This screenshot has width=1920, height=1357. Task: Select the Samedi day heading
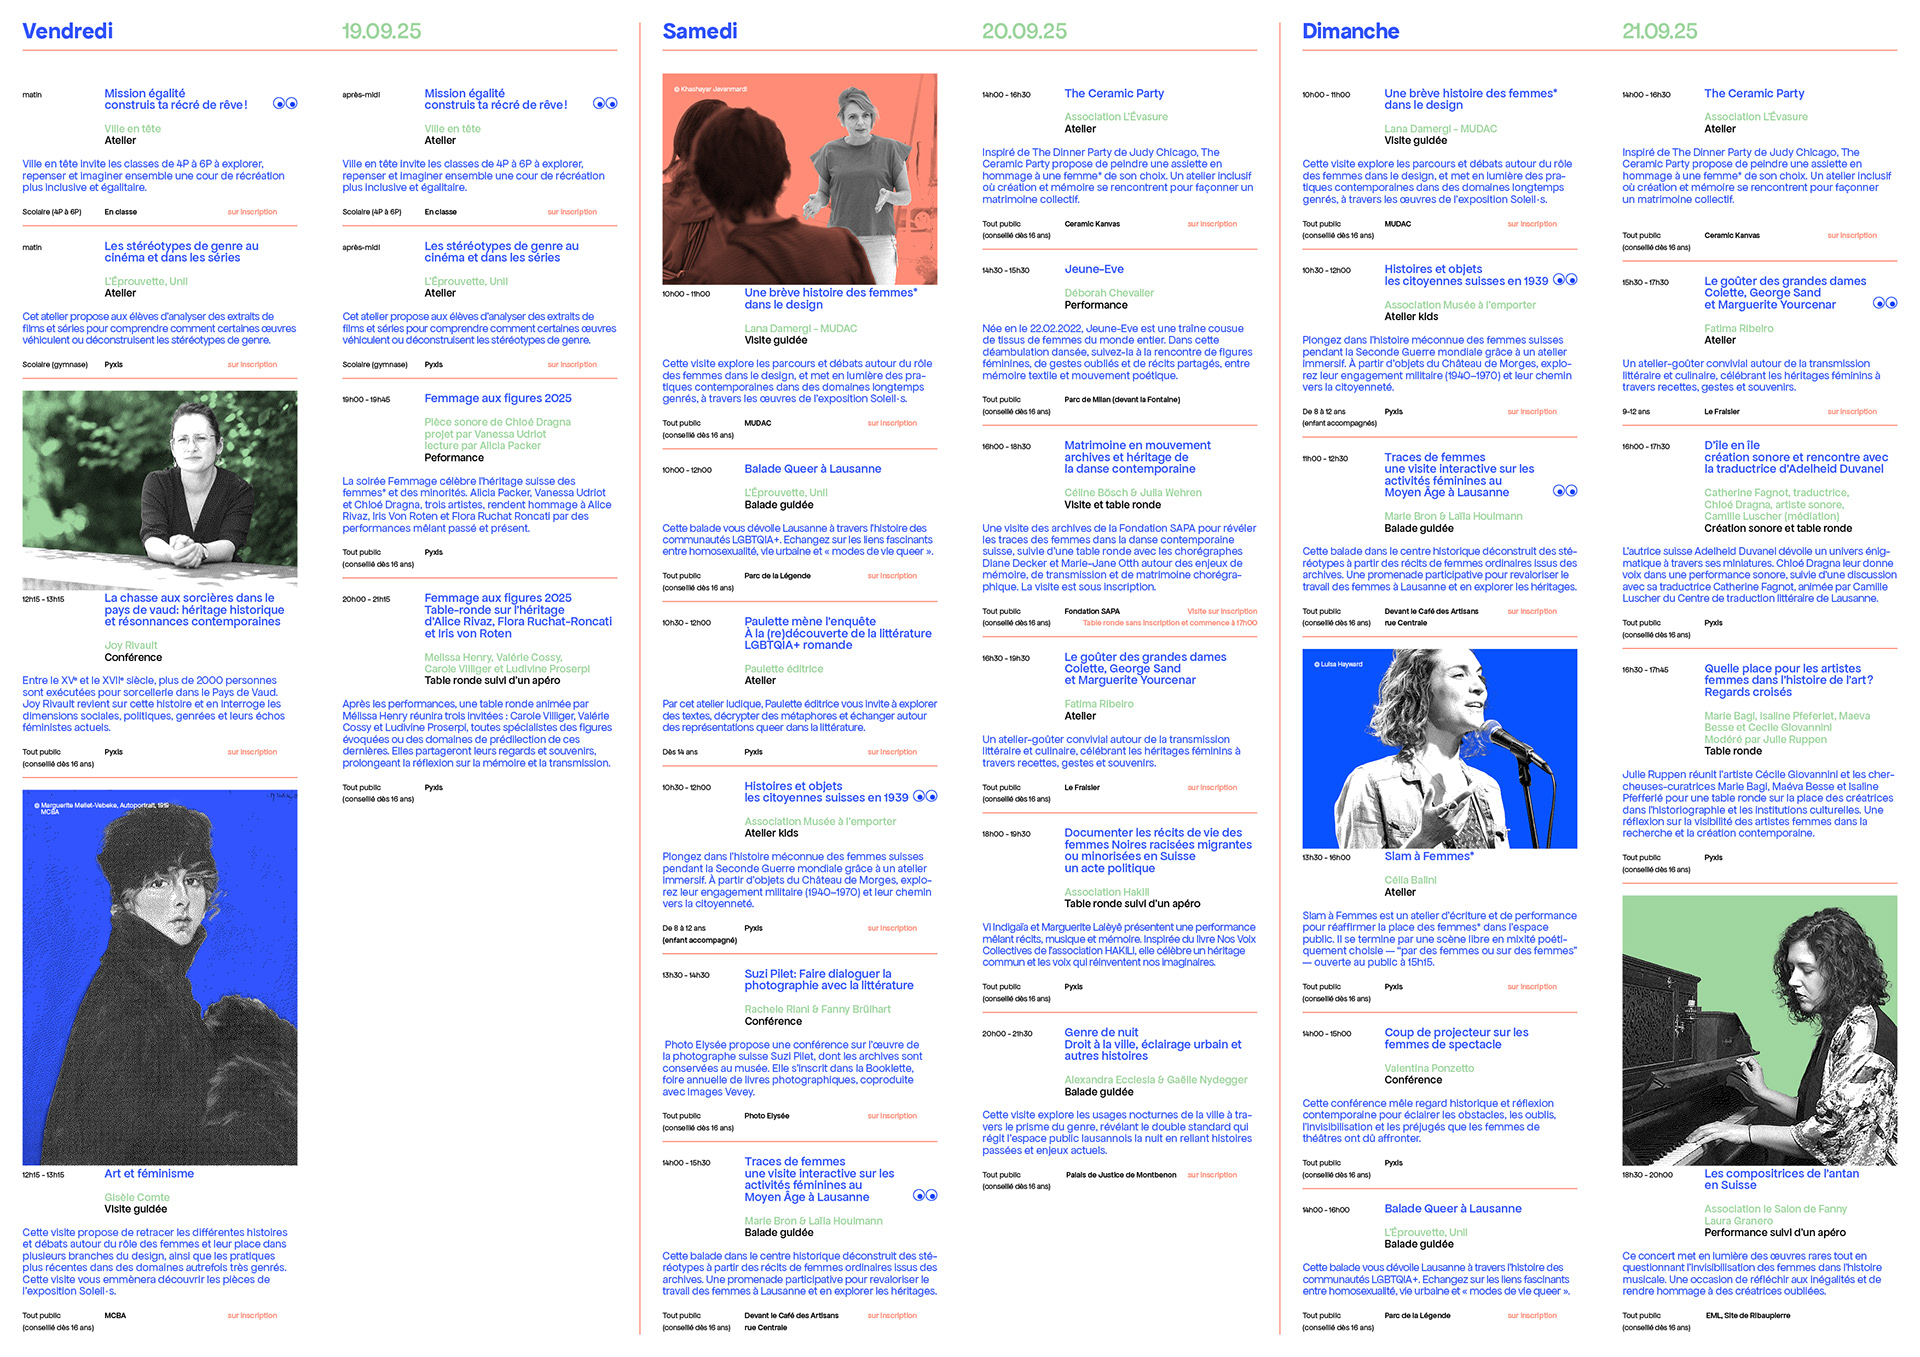coord(700,31)
